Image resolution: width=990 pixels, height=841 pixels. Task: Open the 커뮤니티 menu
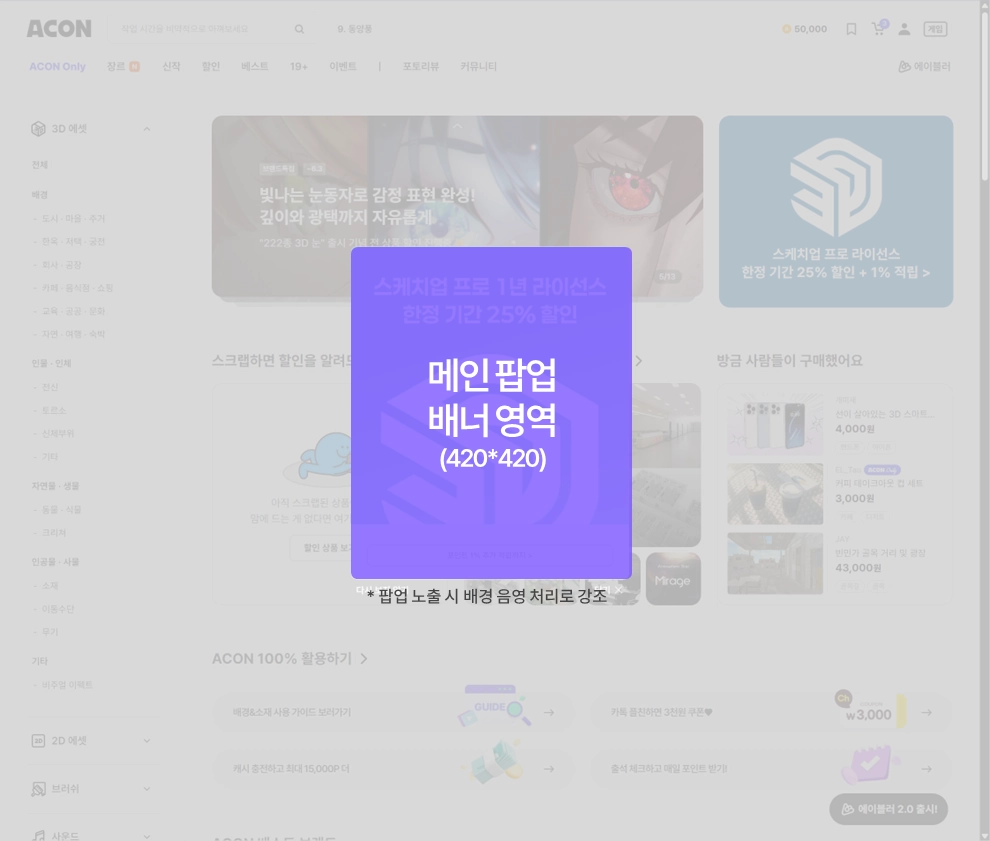coord(478,66)
